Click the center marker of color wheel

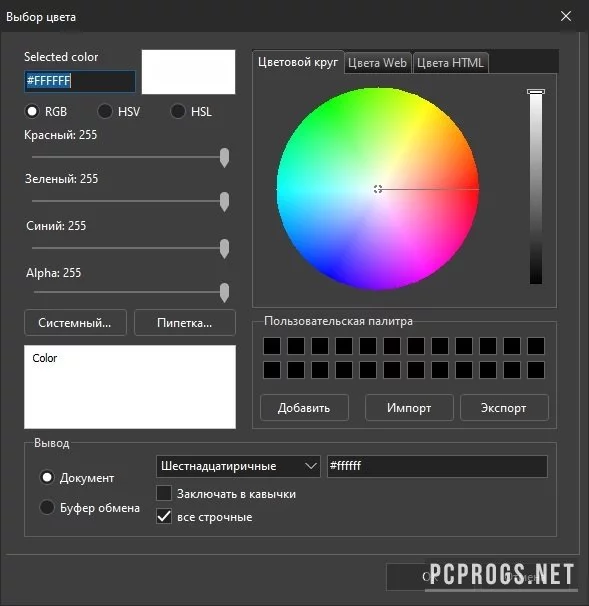click(x=378, y=189)
